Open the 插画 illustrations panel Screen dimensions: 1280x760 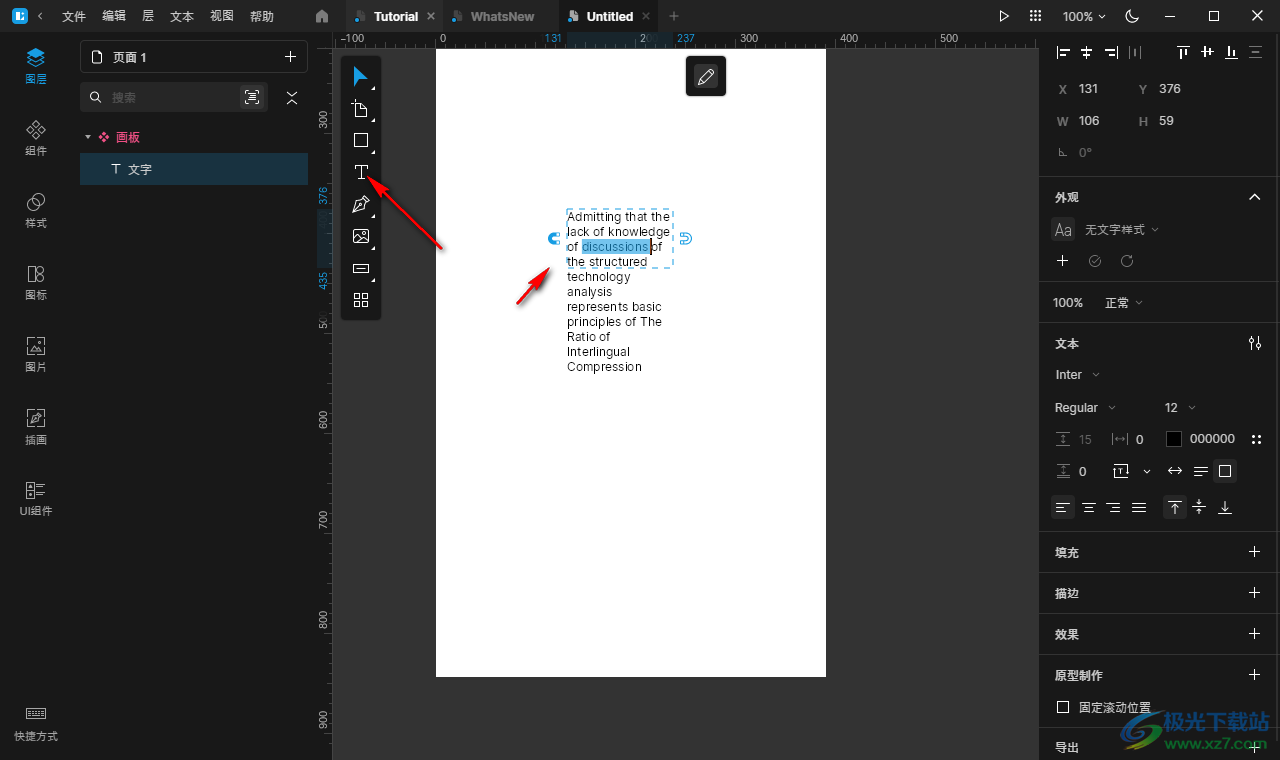(x=36, y=426)
